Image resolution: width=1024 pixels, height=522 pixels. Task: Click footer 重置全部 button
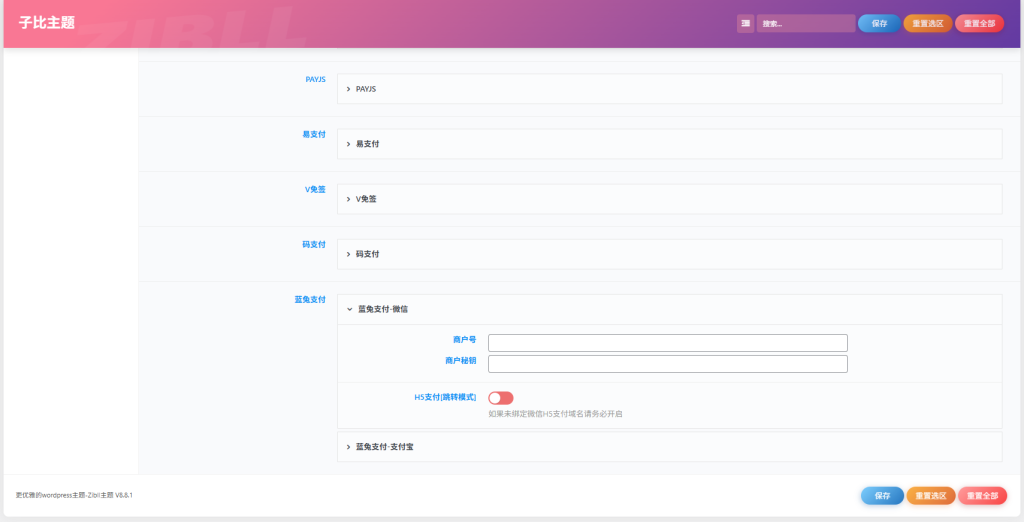[982, 496]
